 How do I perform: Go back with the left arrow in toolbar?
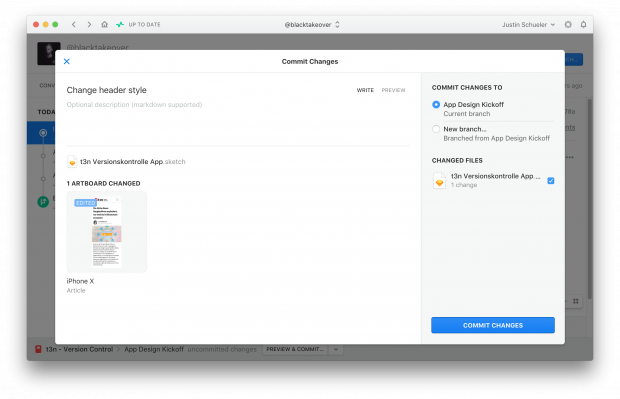[74, 25]
